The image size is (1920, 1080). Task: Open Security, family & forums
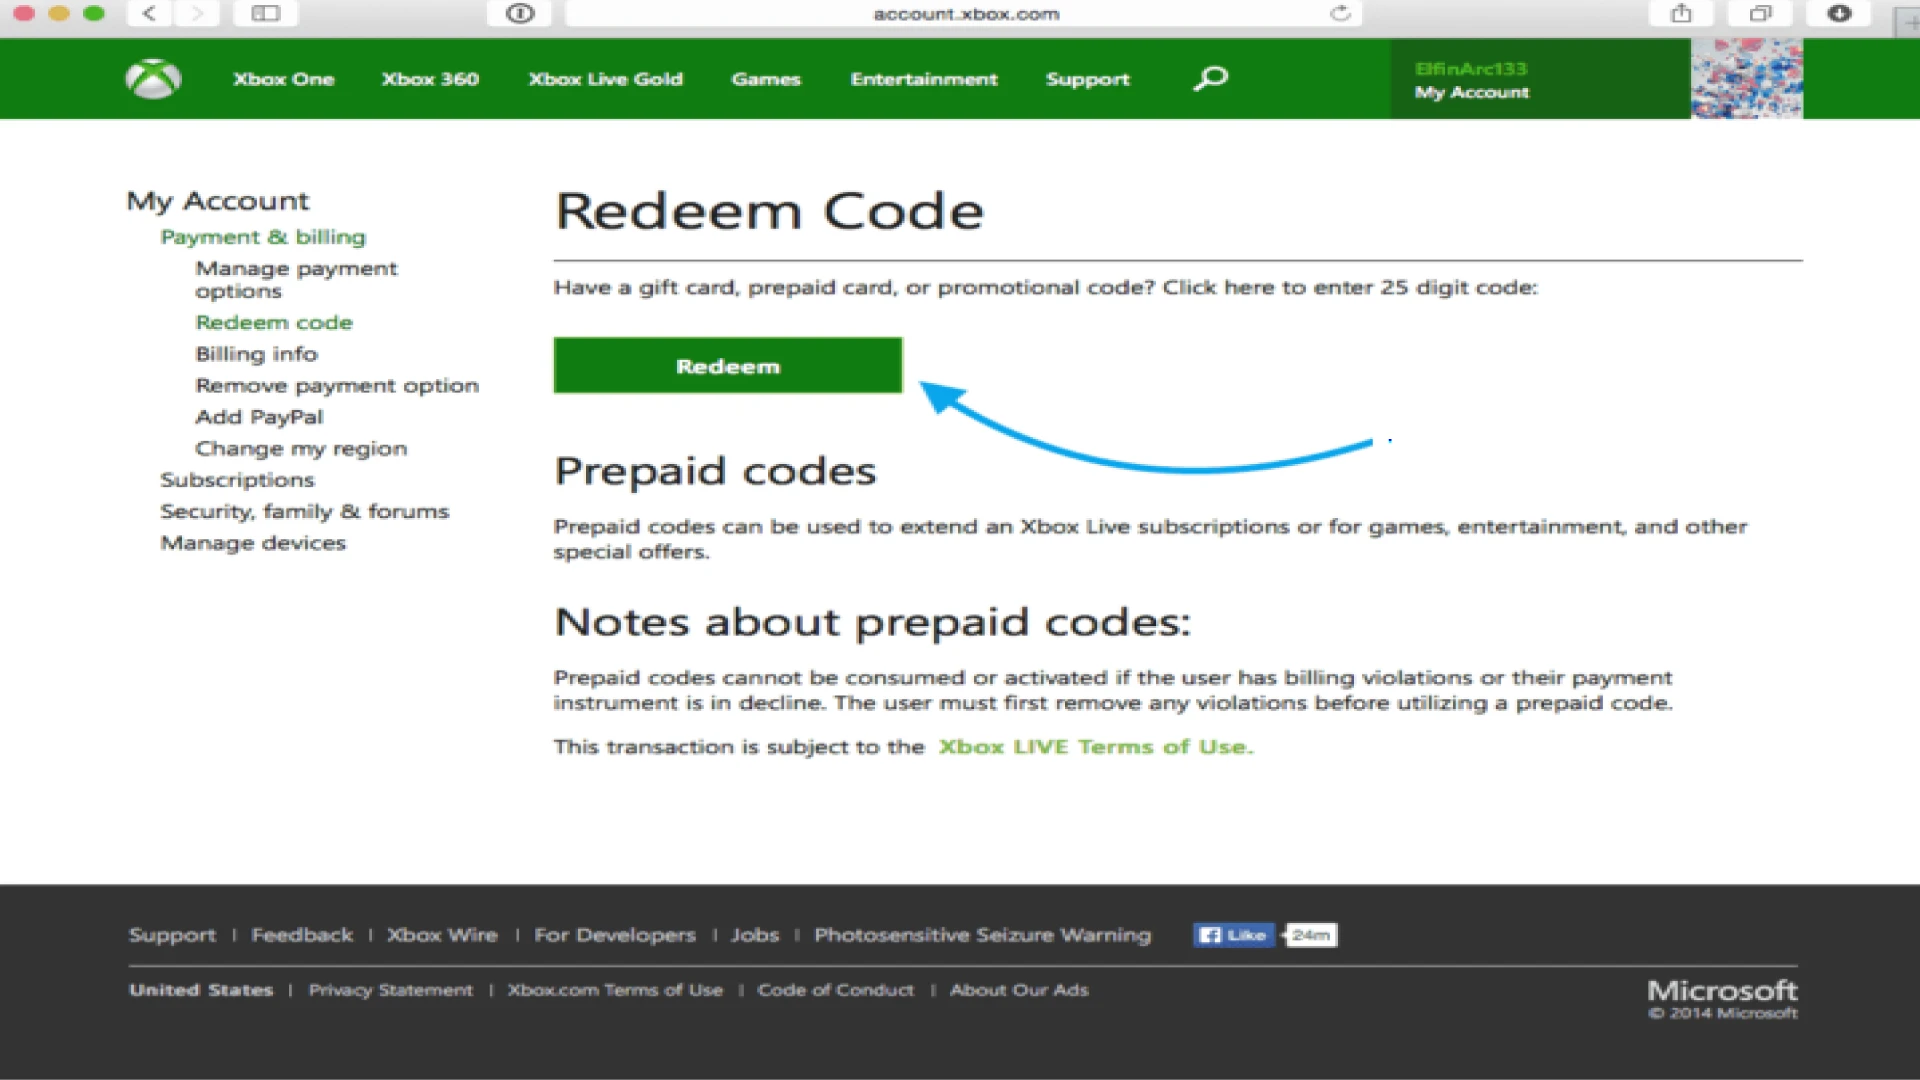(305, 512)
